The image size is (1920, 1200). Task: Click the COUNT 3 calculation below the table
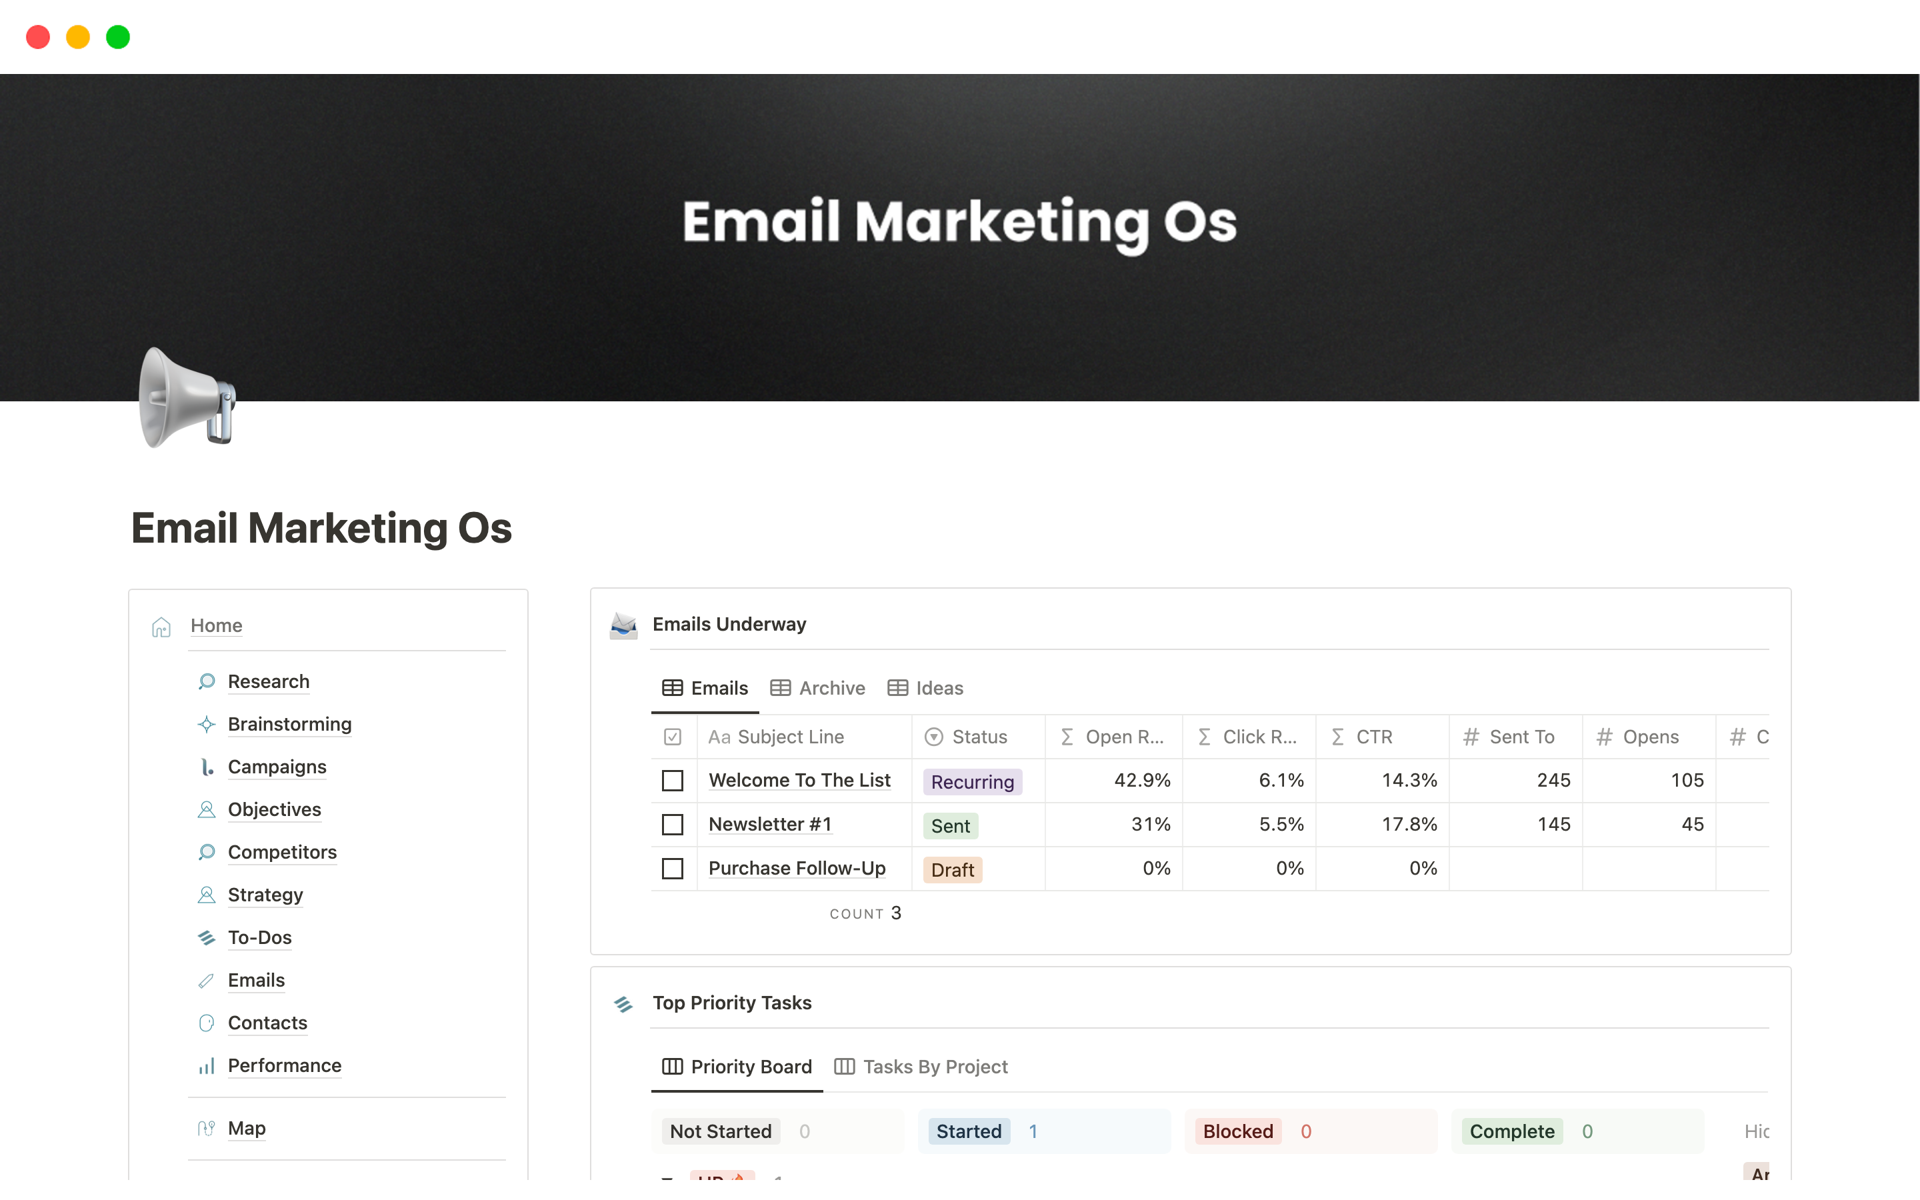(x=865, y=913)
